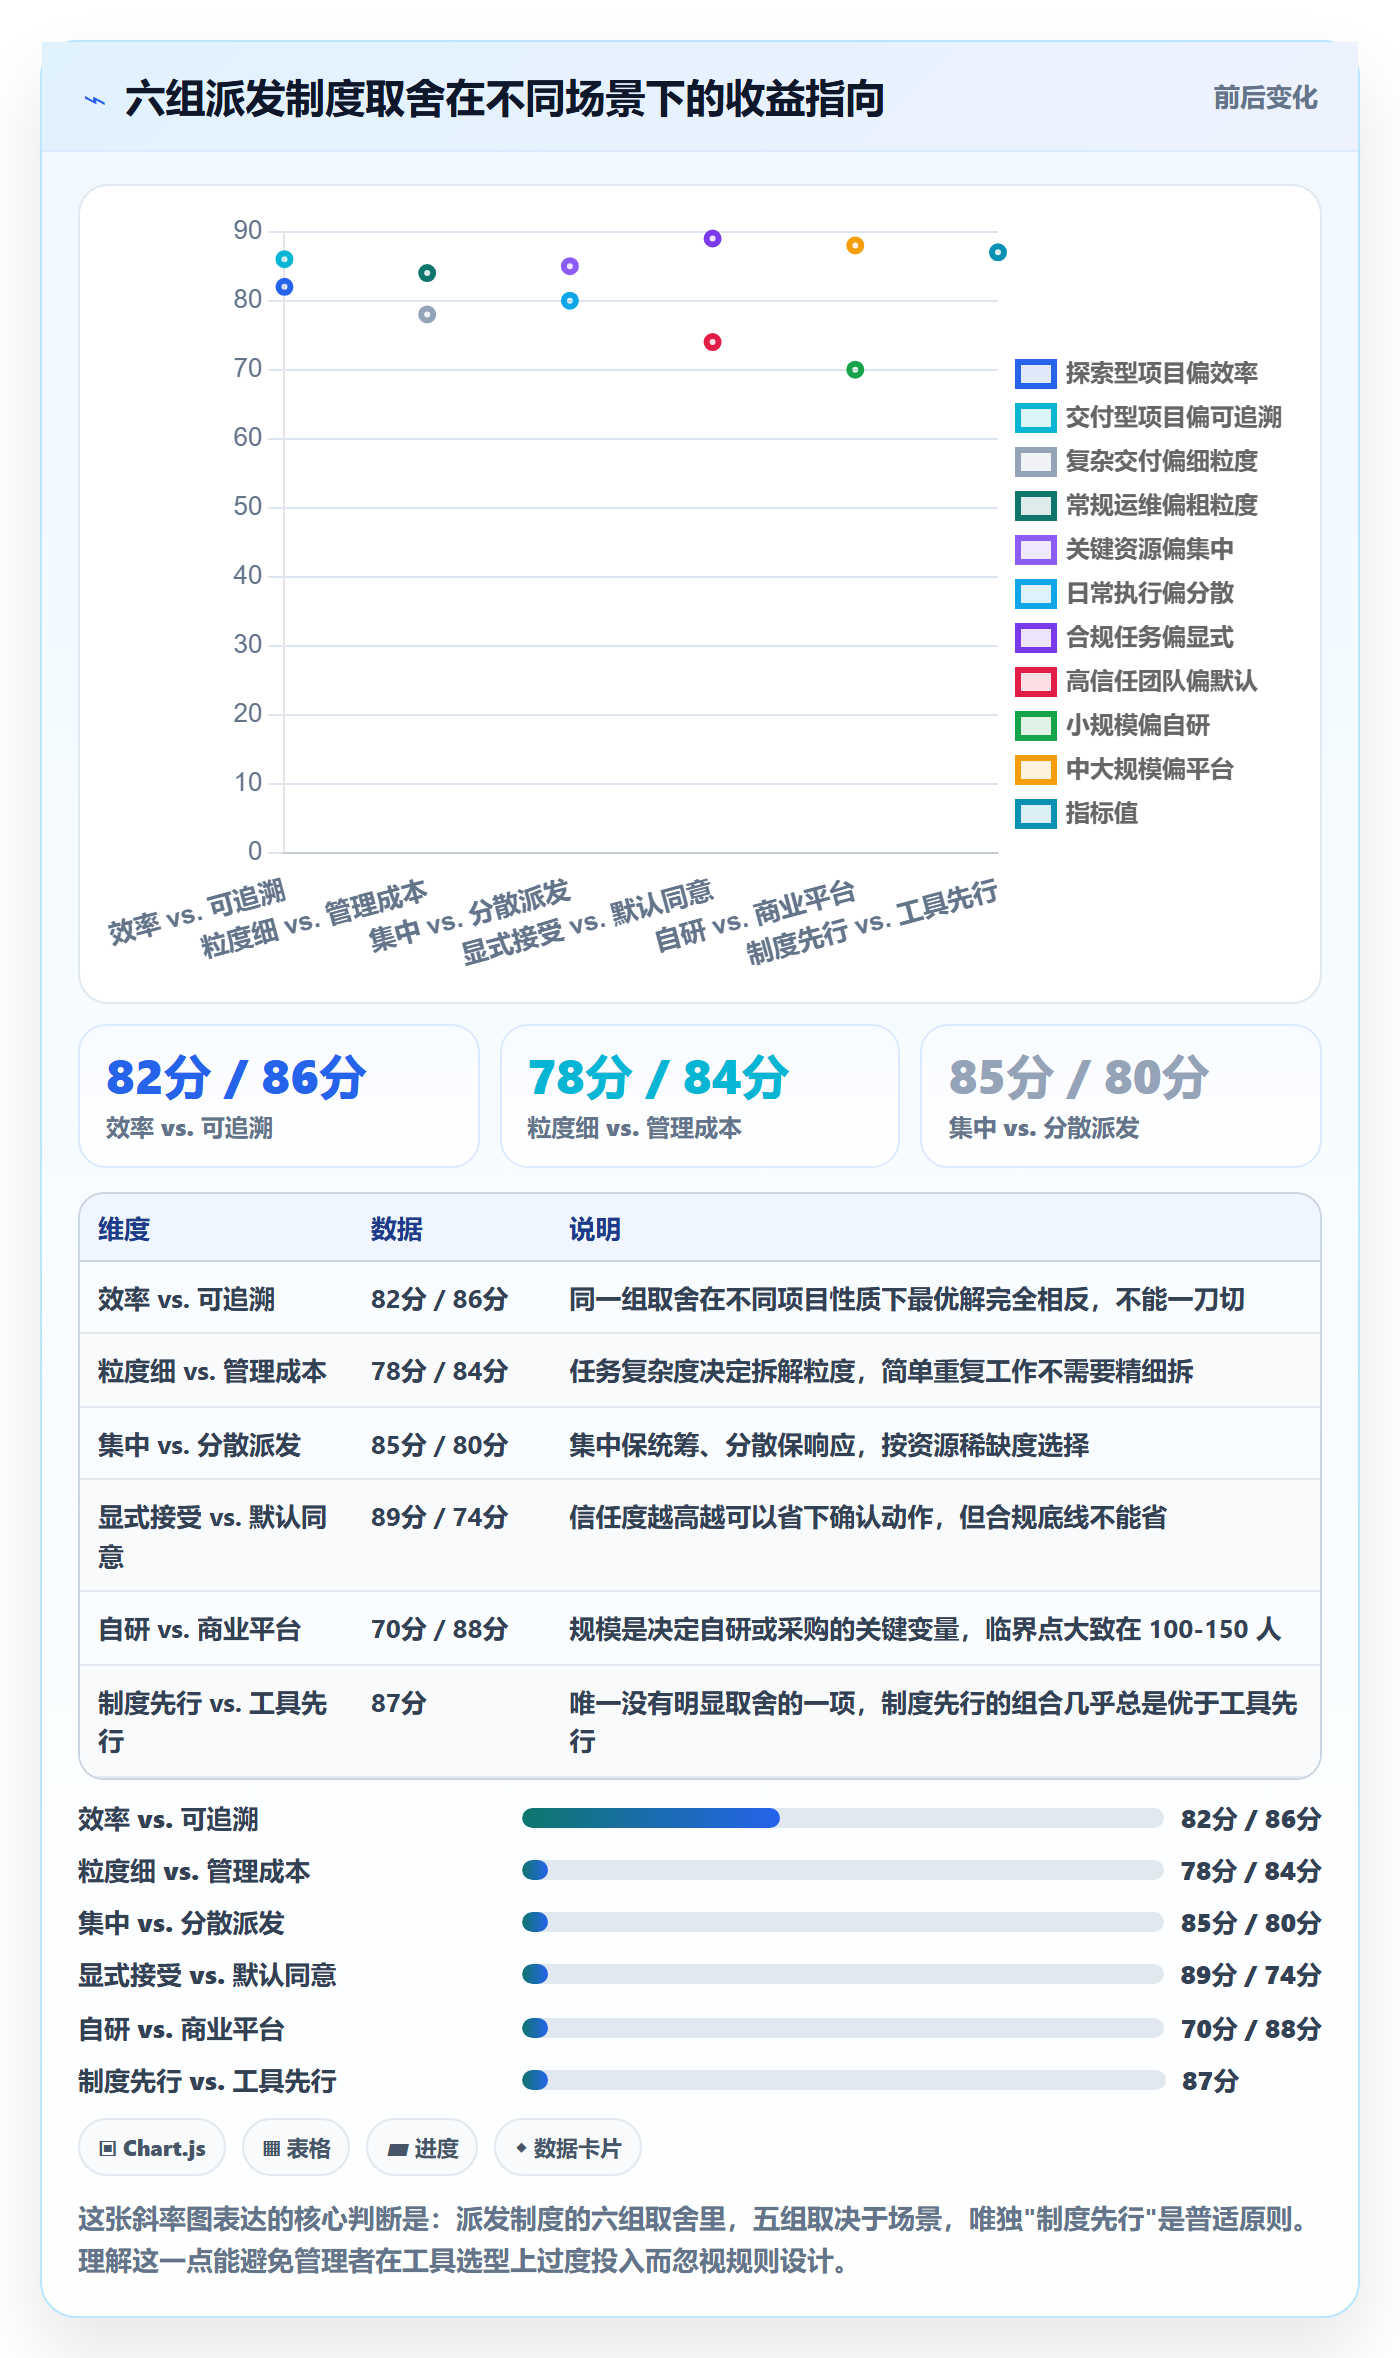Select the Chart.js tag chip
The width and height of the screenshot is (1400, 2358).
click(x=152, y=2147)
